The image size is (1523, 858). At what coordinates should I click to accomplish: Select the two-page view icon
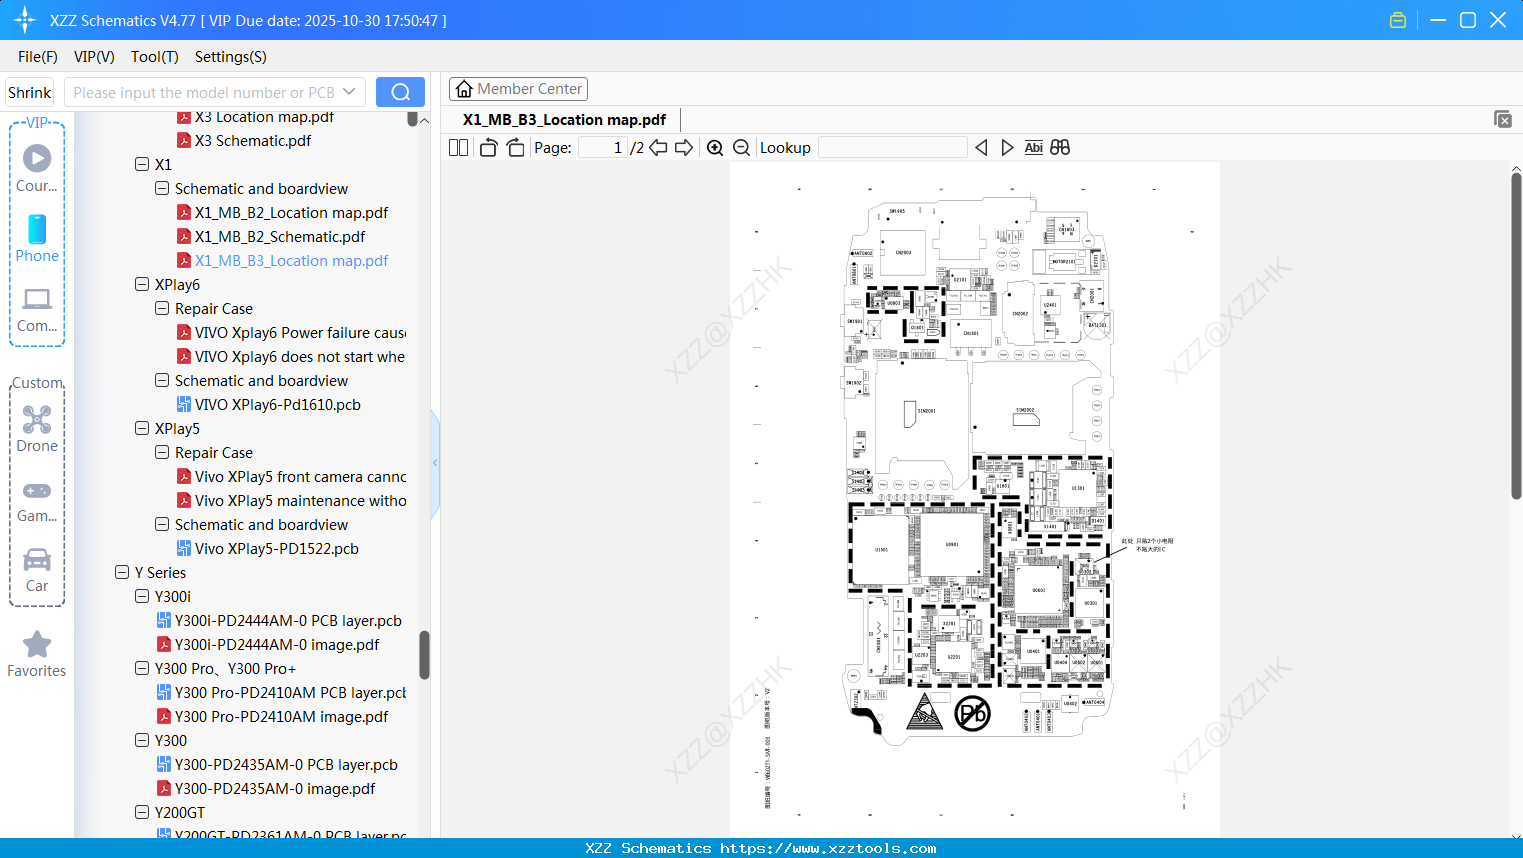(x=457, y=147)
